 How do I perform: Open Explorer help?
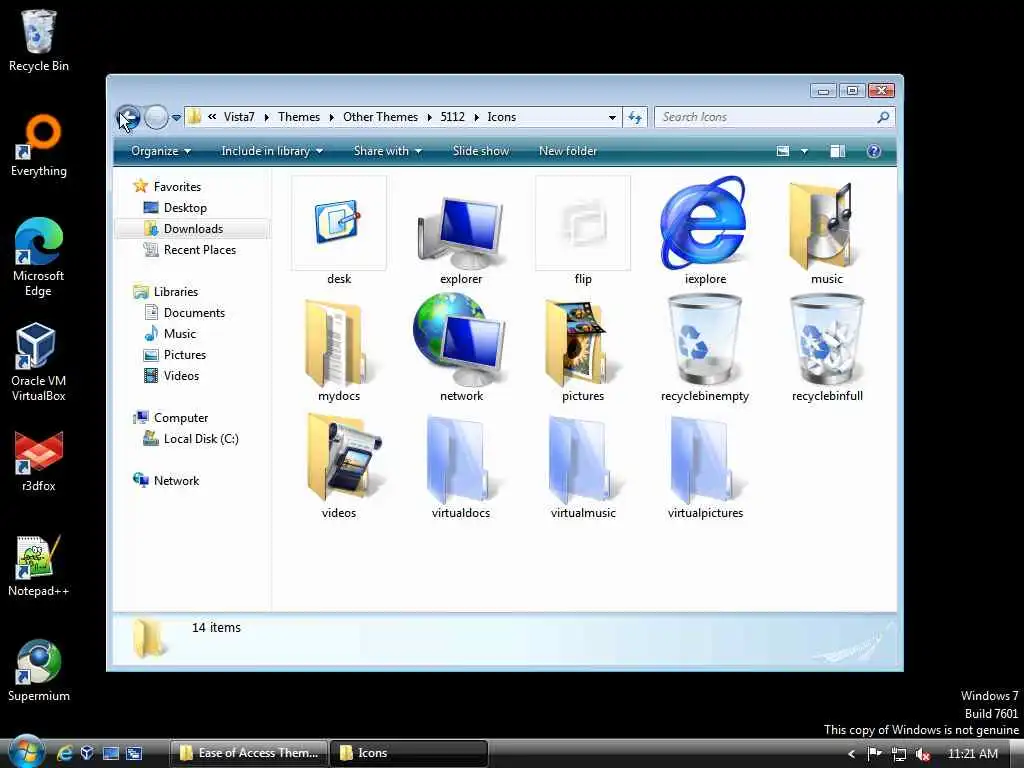coord(873,152)
